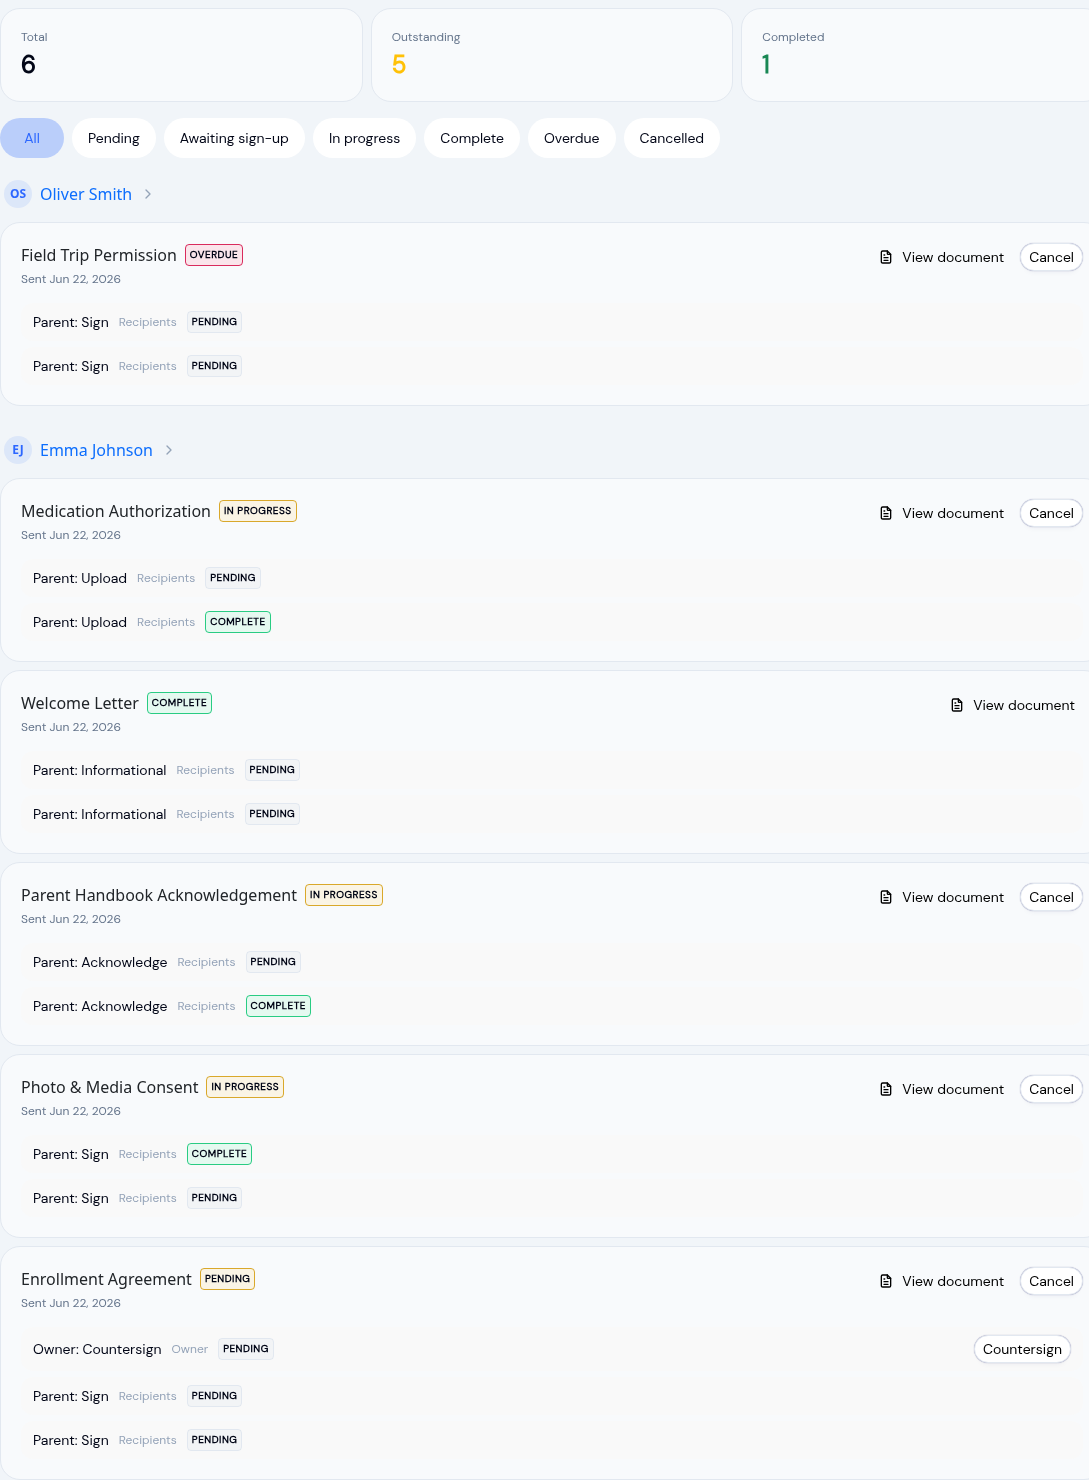The width and height of the screenshot is (1089, 1480).
Task: Click the Completed count card
Action: click(x=915, y=55)
